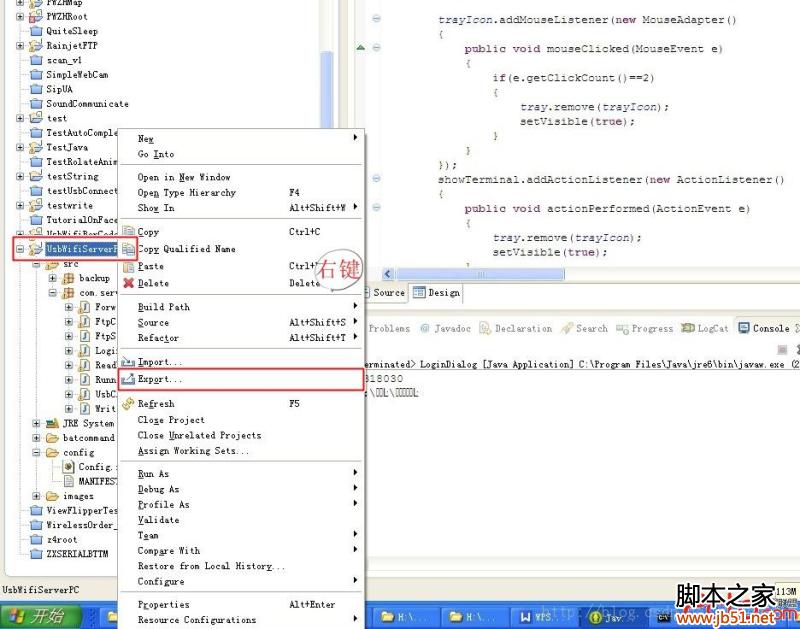
Task: Click the Import icon in context menu
Action: (x=127, y=362)
